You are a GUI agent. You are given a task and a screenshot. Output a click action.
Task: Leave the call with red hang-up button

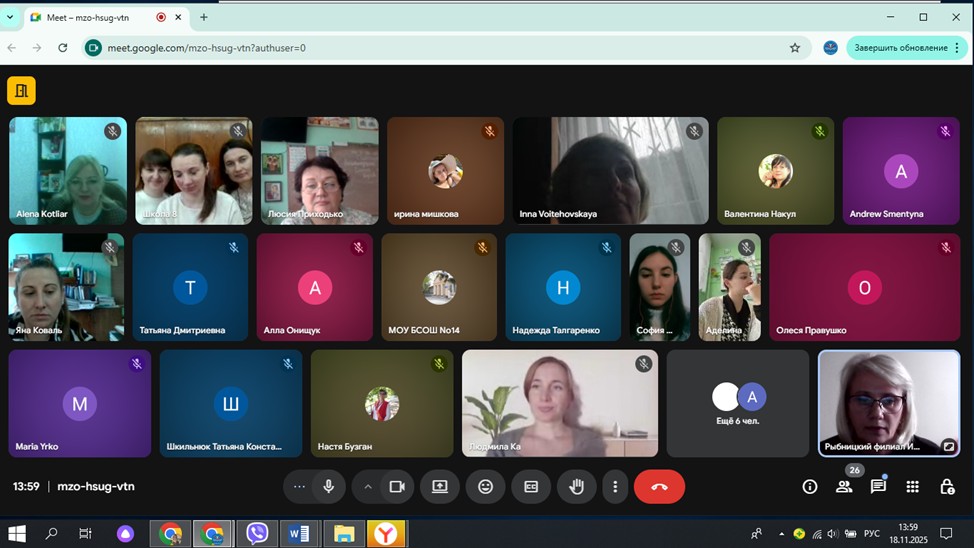click(659, 487)
